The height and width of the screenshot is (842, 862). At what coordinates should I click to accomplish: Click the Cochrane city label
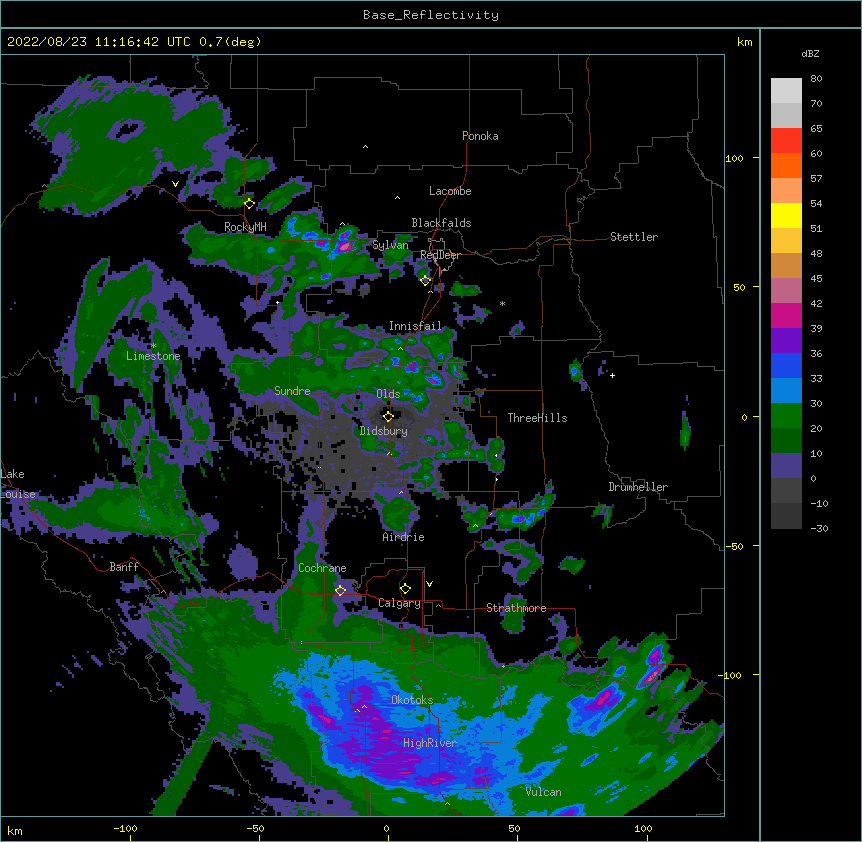point(322,568)
